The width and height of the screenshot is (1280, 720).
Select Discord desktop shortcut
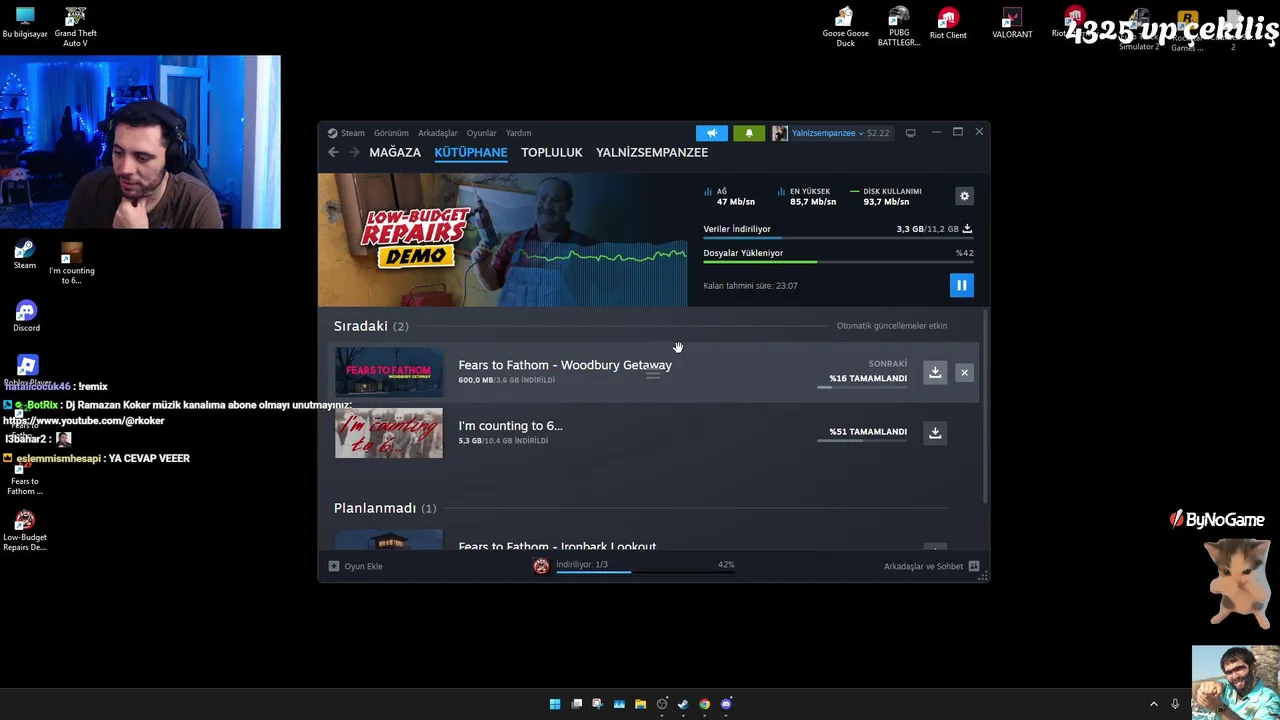[26, 316]
